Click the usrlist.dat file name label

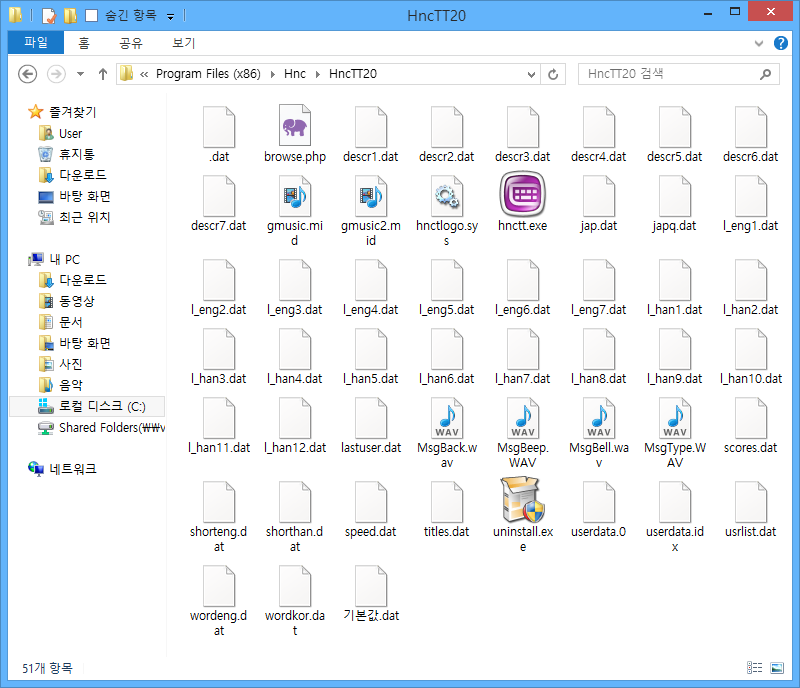click(751, 531)
